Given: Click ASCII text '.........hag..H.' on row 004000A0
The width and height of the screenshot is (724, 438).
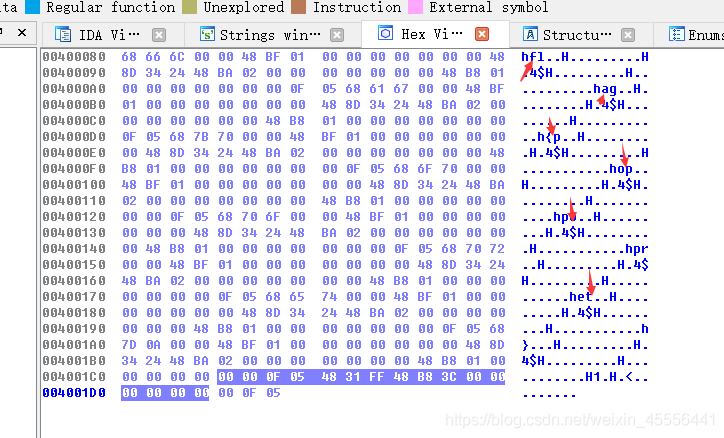Looking at the screenshot, I should tap(585, 89).
